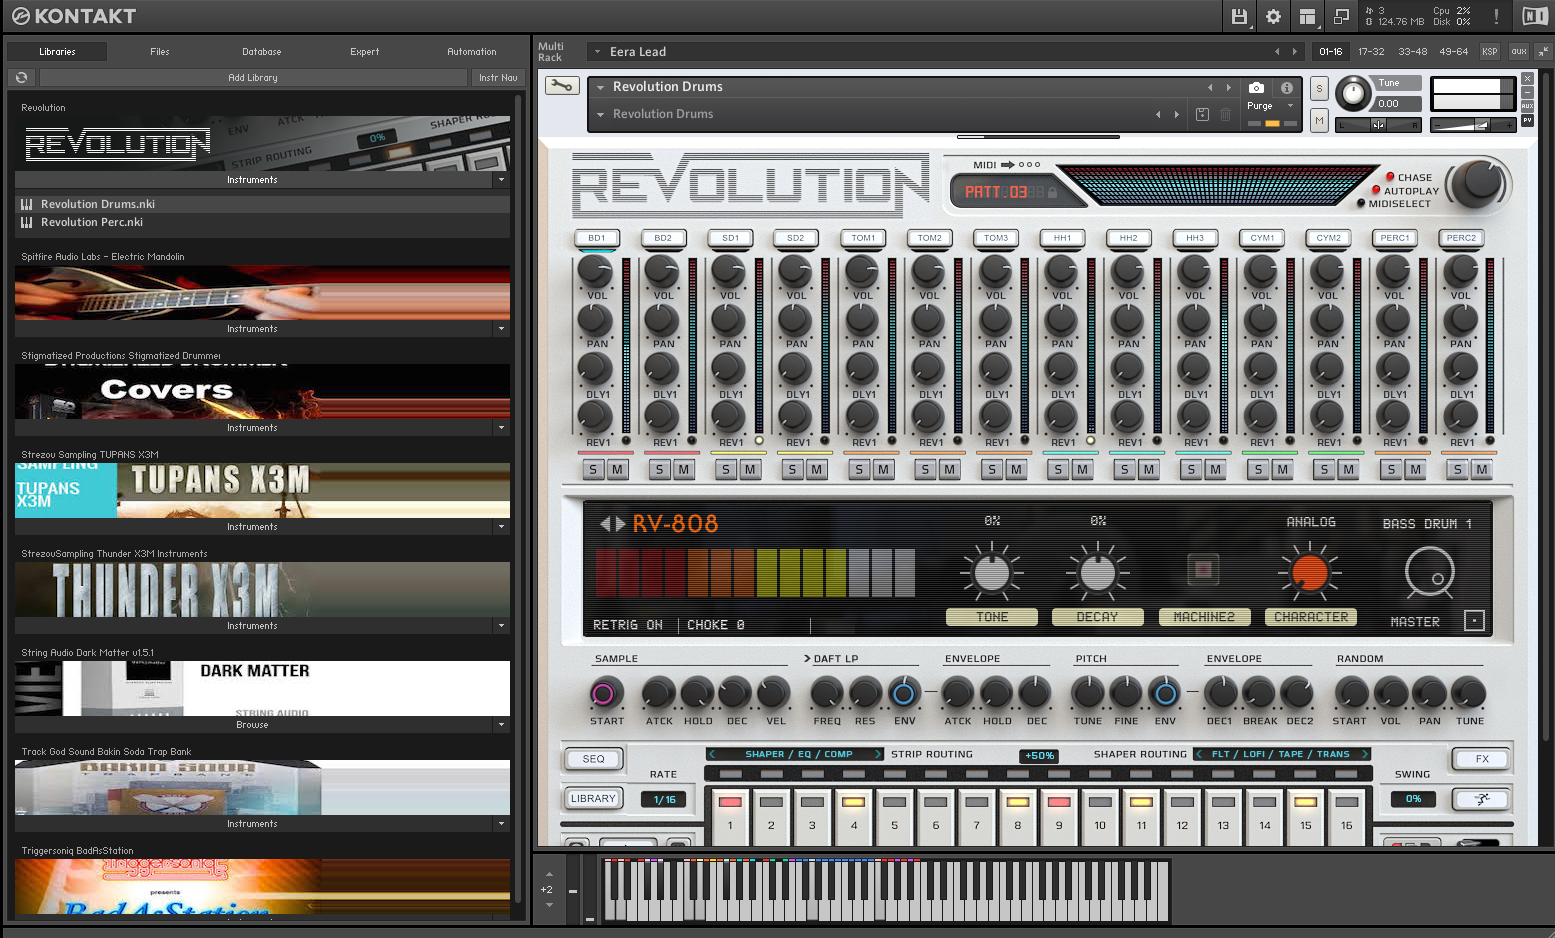The width and height of the screenshot is (1555, 938).
Task: Expand Stigmatized Drummer Instruments dropdown
Action: pyautogui.click(x=501, y=428)
